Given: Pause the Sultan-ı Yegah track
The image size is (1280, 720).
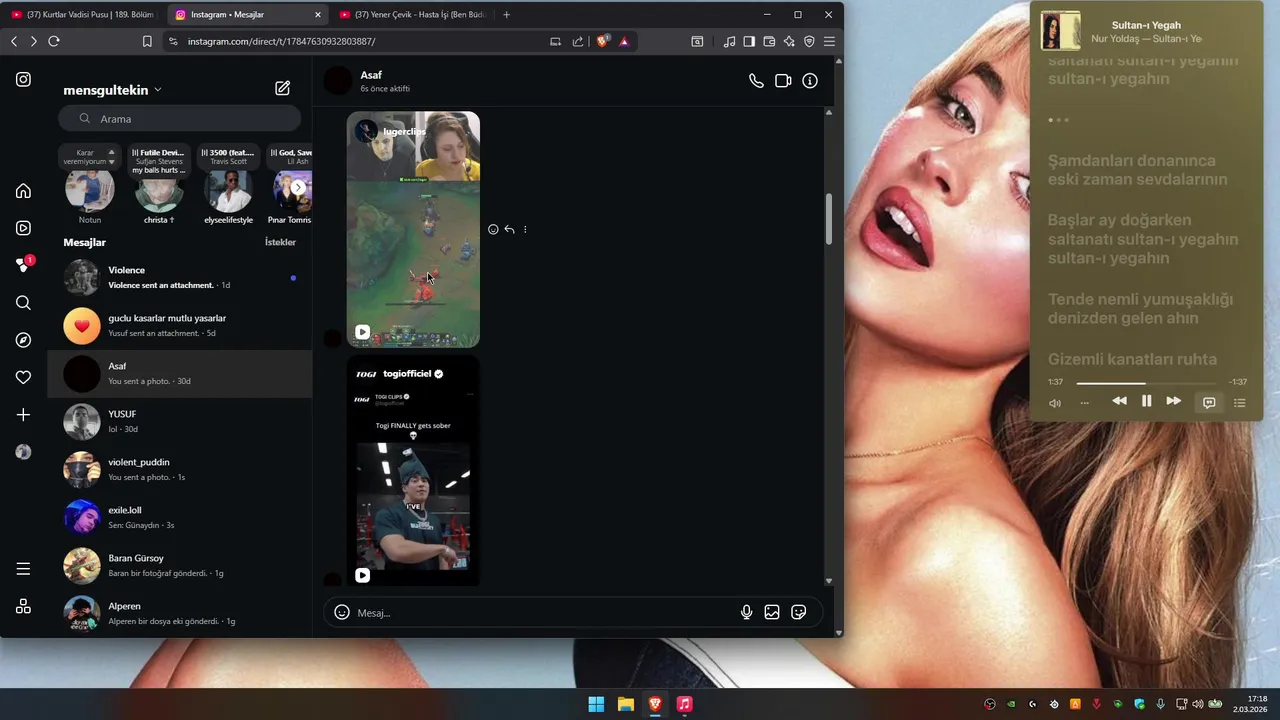Looking at the screenshot, I should tap(1146, 401).
